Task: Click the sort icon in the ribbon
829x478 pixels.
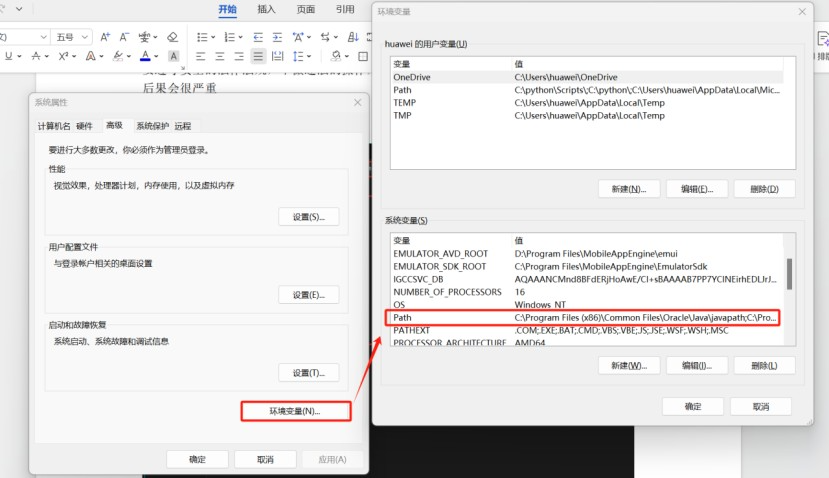Action: click(x=353, y=37)
